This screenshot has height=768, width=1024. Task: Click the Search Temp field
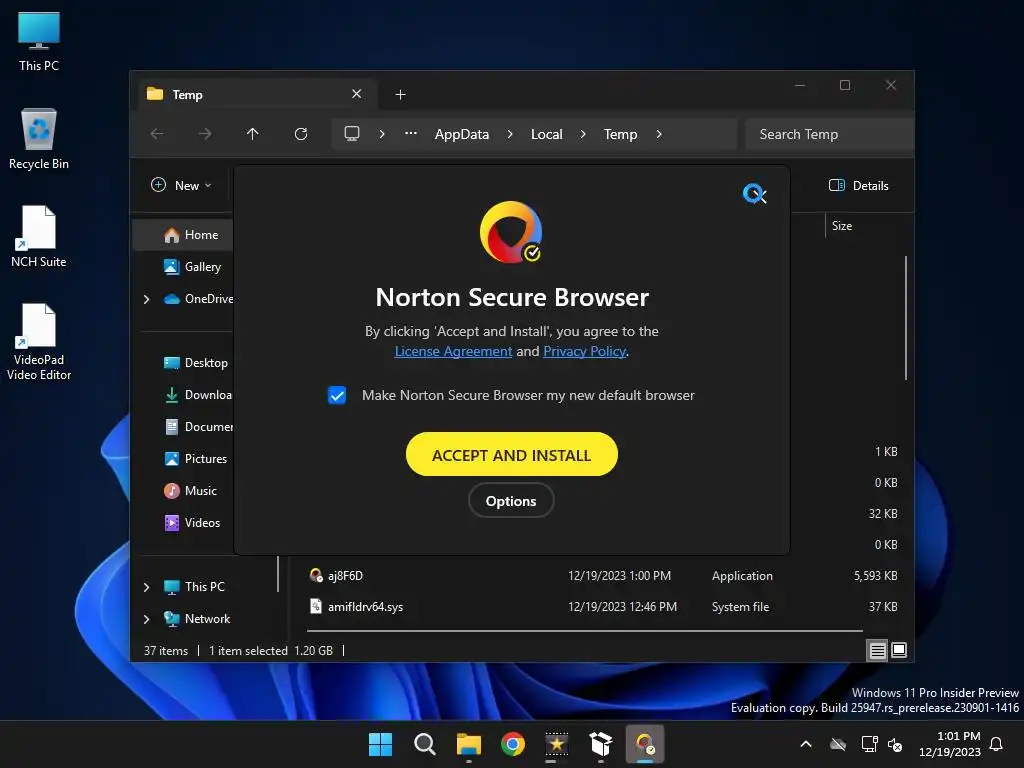click(x=829, y=134)
